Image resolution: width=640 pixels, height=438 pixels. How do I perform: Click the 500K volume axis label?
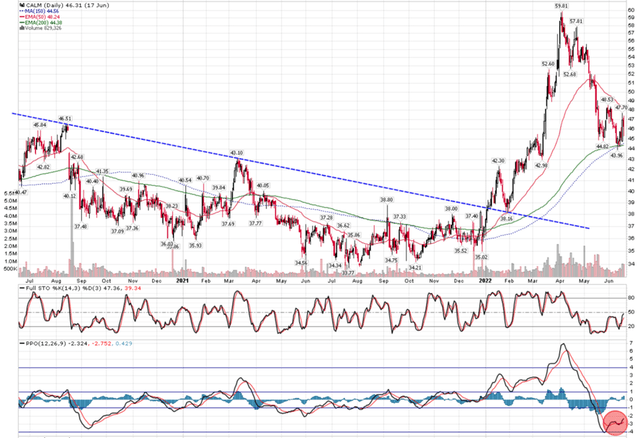(x=11, y=269)
